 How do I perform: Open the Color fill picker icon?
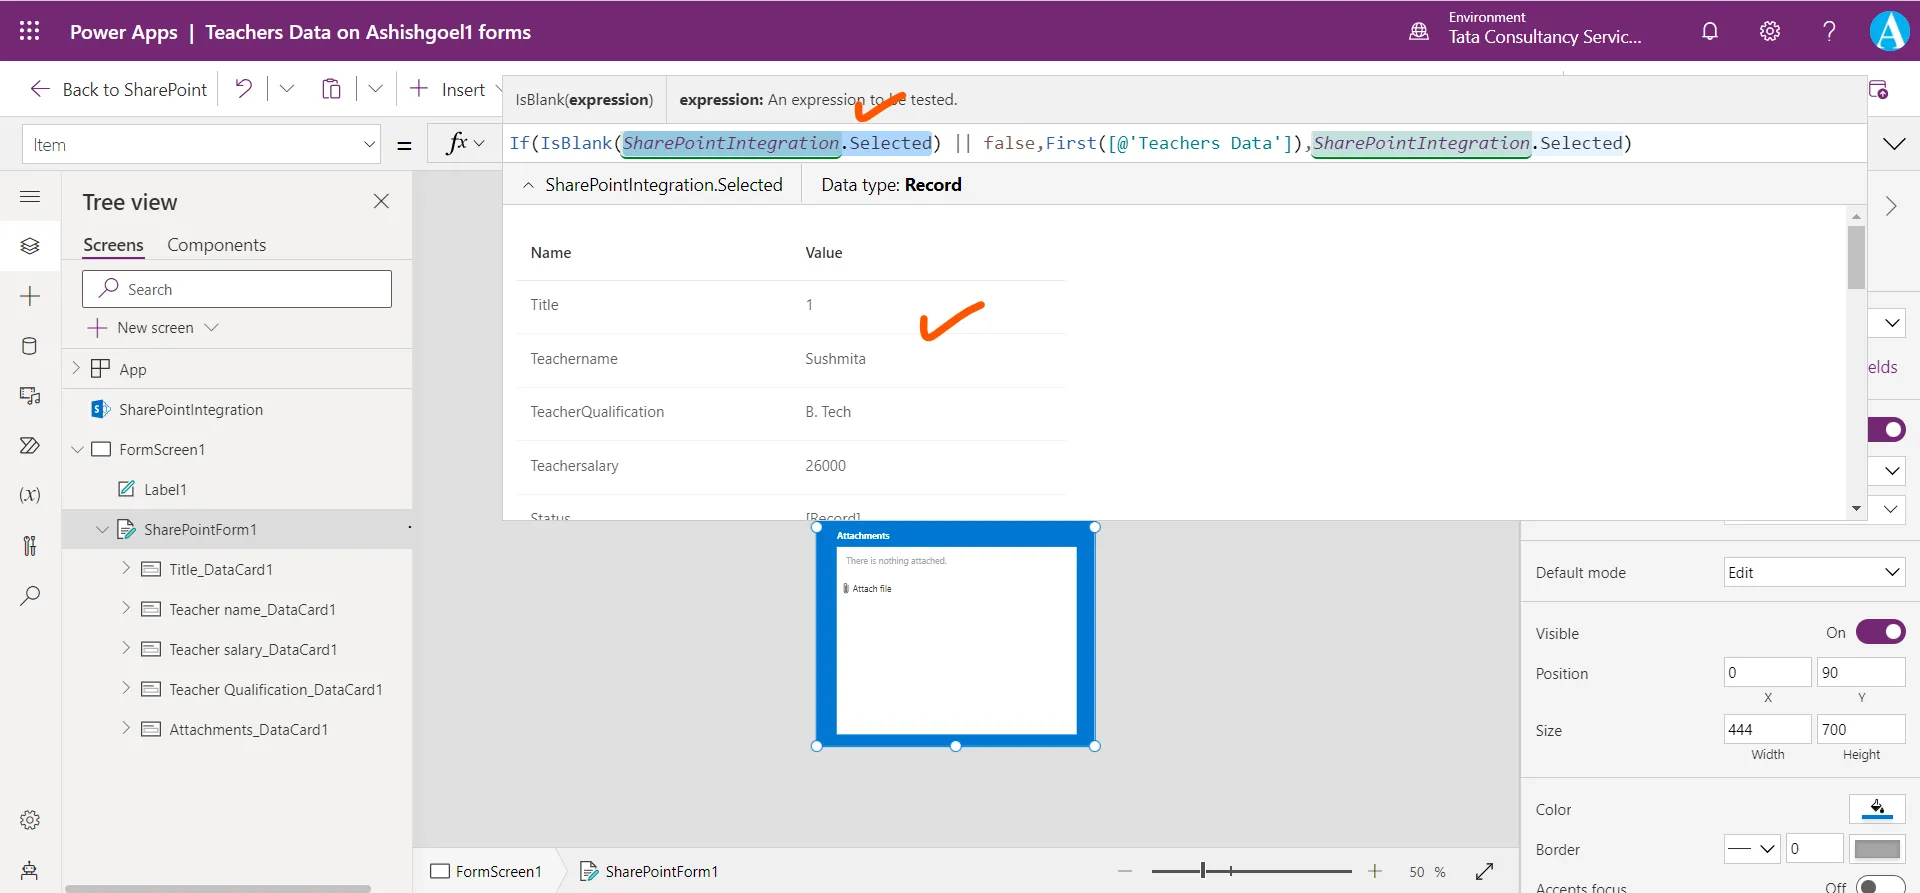(1877, 809)
